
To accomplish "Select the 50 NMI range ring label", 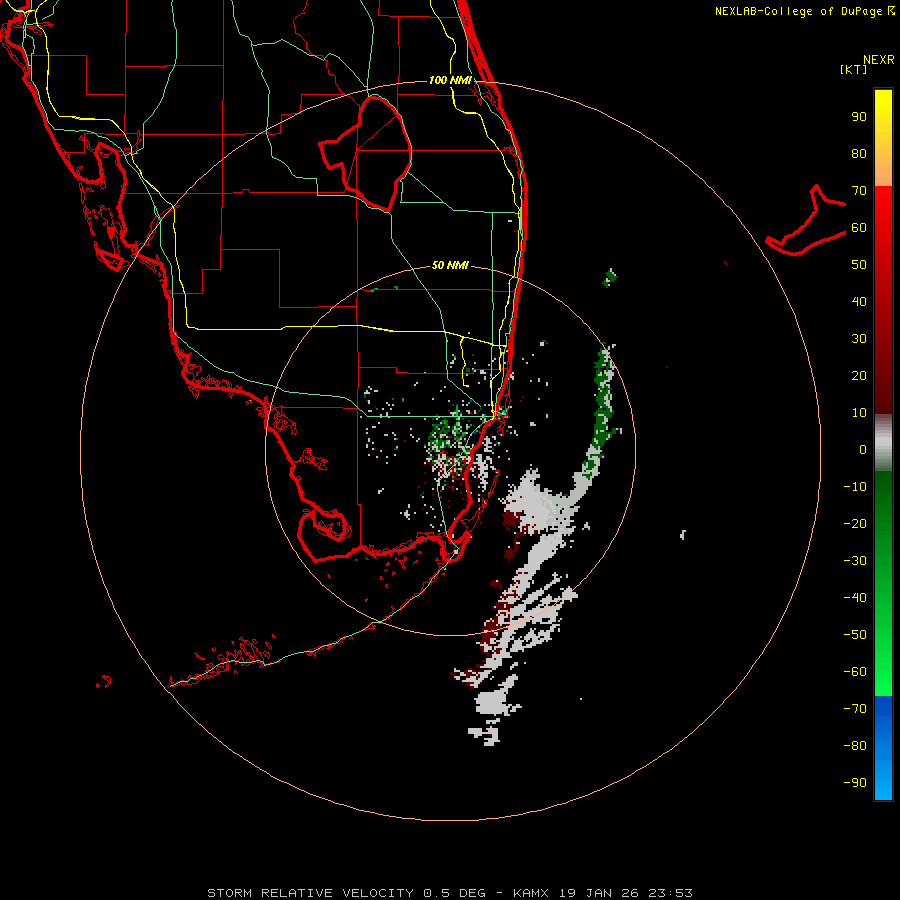I will [x=450, y=265].
